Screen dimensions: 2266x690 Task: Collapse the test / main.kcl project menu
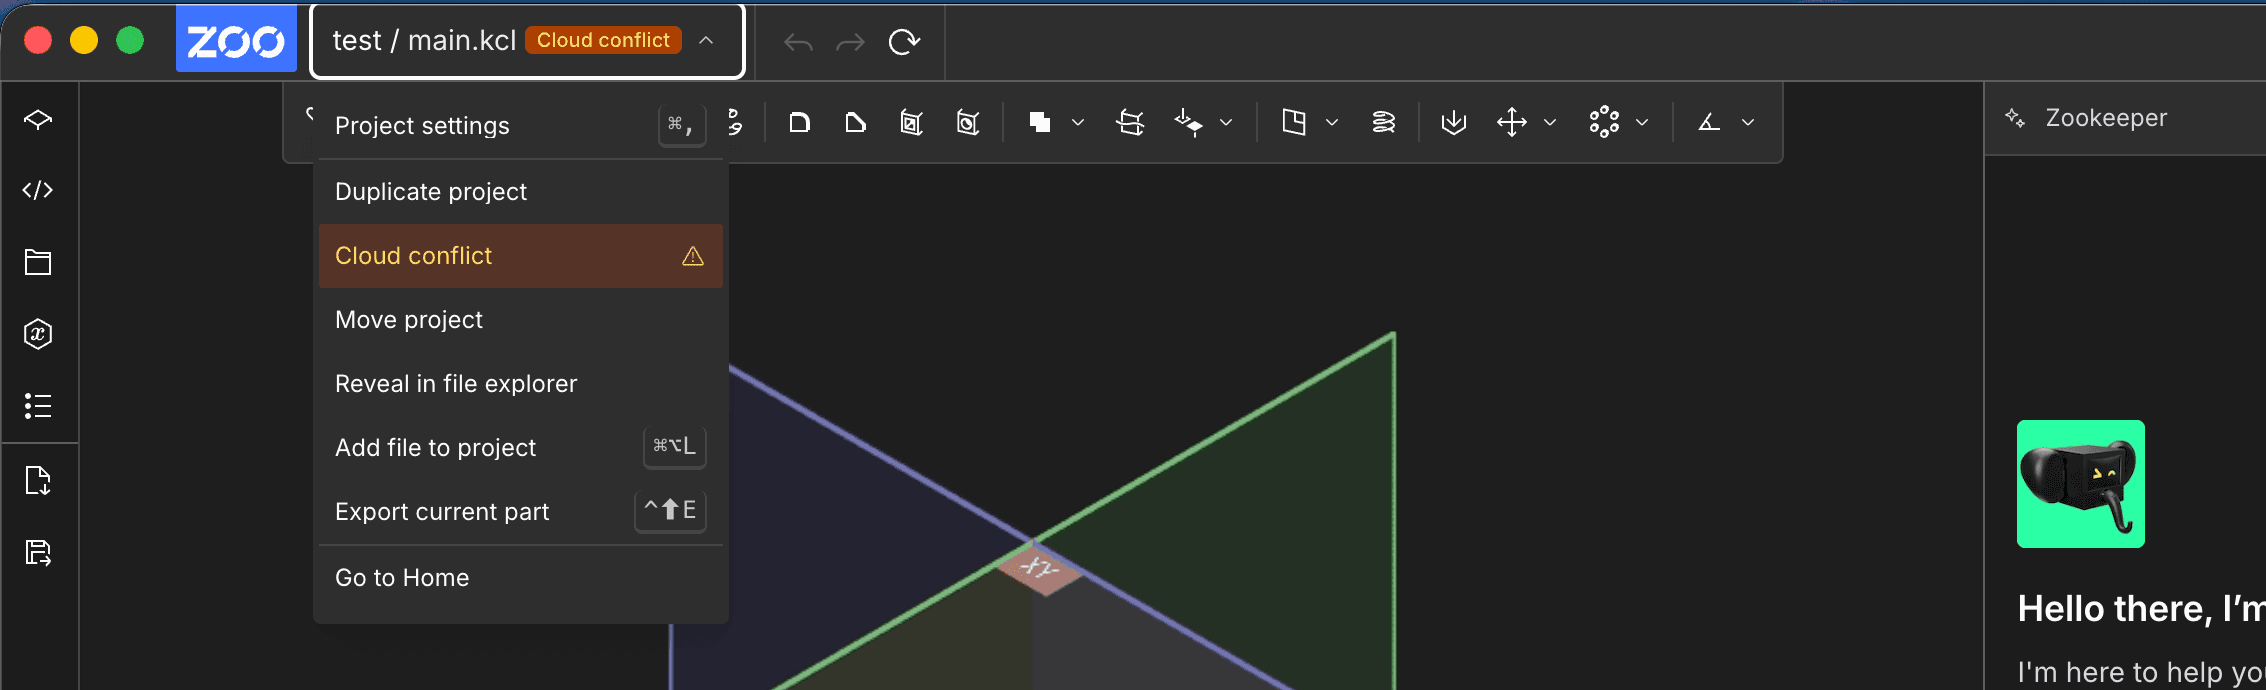pos(706,40)
